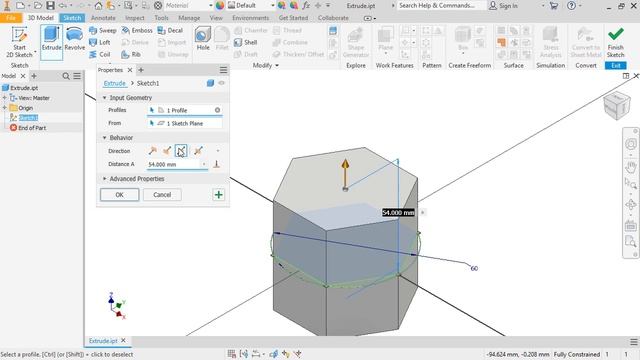The height and width of the screenshot is (360, 640).
Task: Select the Rib tool
Action: click(x=131, y=54)
